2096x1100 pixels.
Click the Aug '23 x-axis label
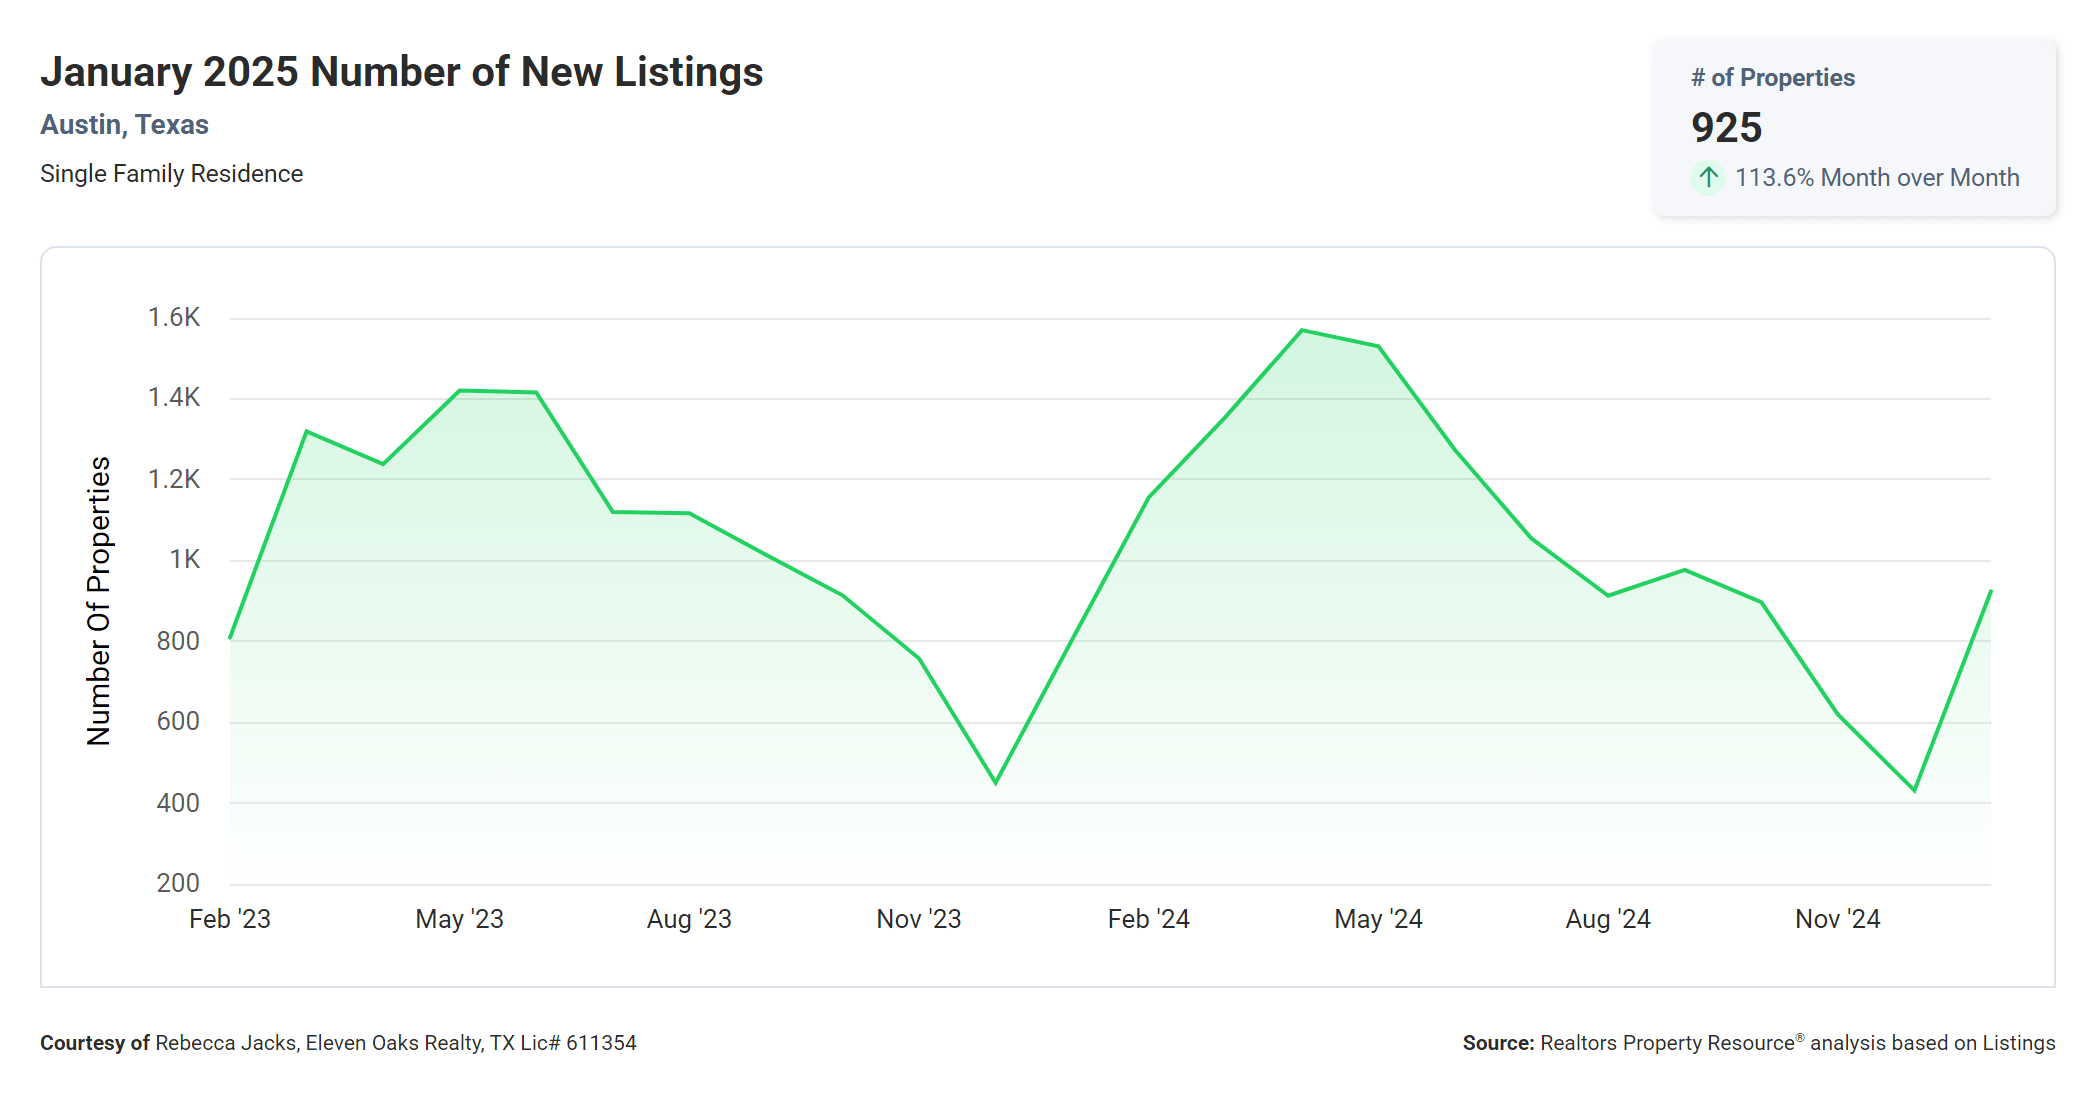click(689, 919)
